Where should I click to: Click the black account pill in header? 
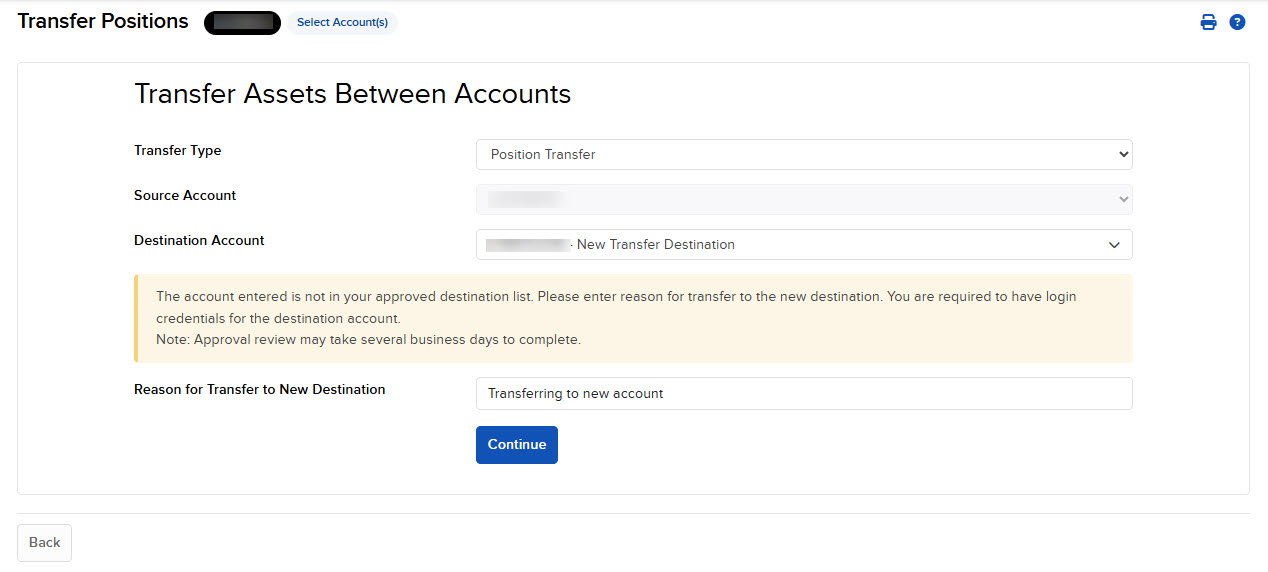tap(242, 22)
